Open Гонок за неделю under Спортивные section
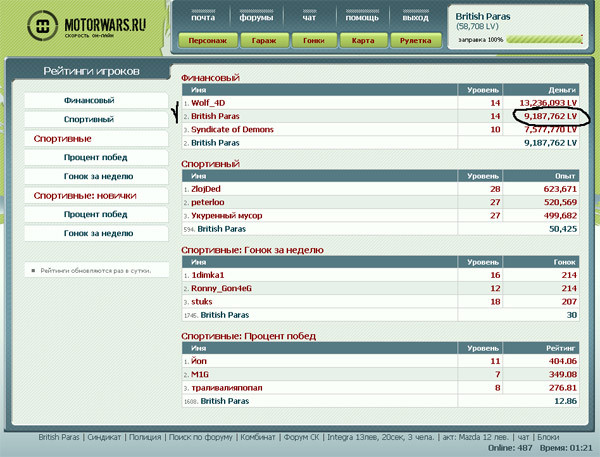 (98, 176)
